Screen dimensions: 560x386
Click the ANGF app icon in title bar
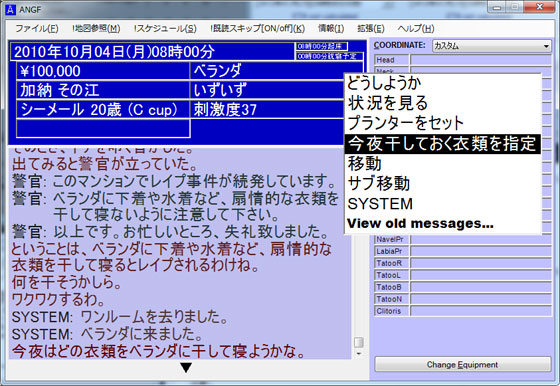(x=11, y=9)
